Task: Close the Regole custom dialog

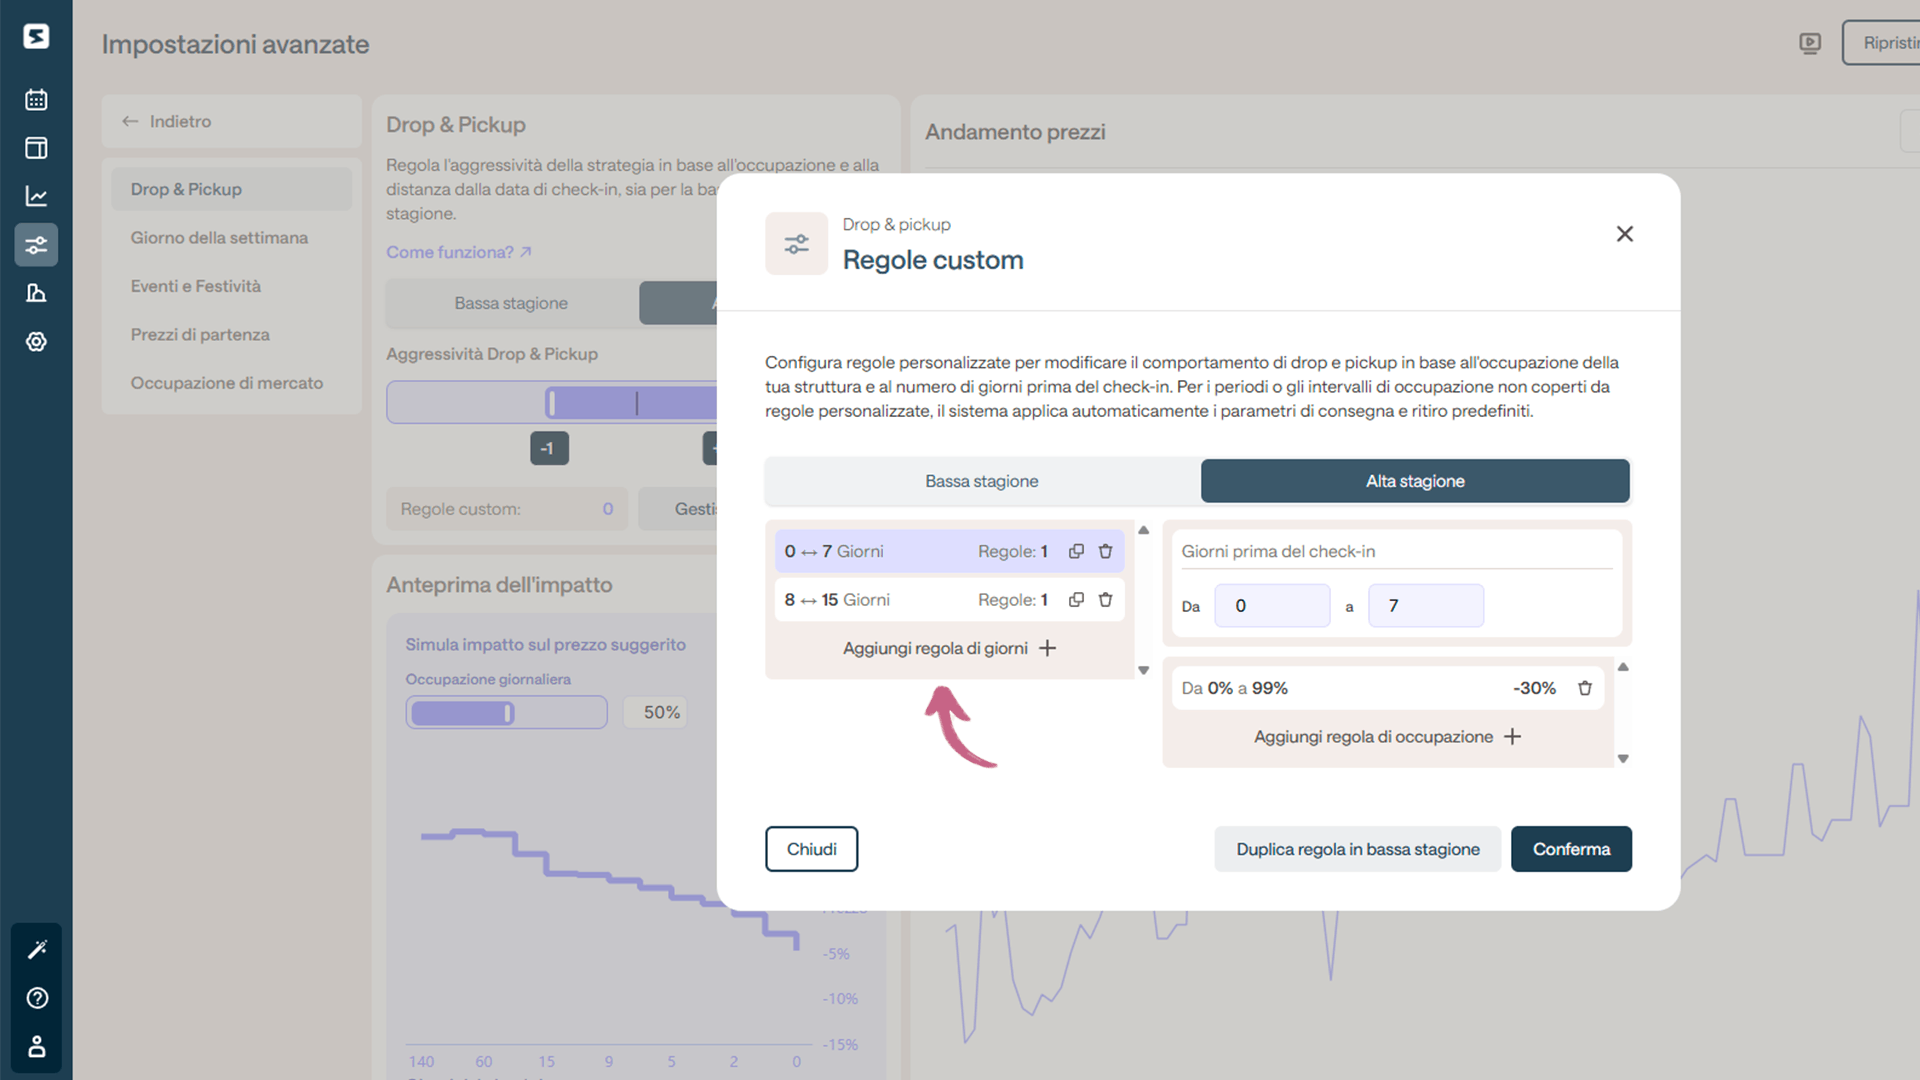Action: pos(1625,234)
